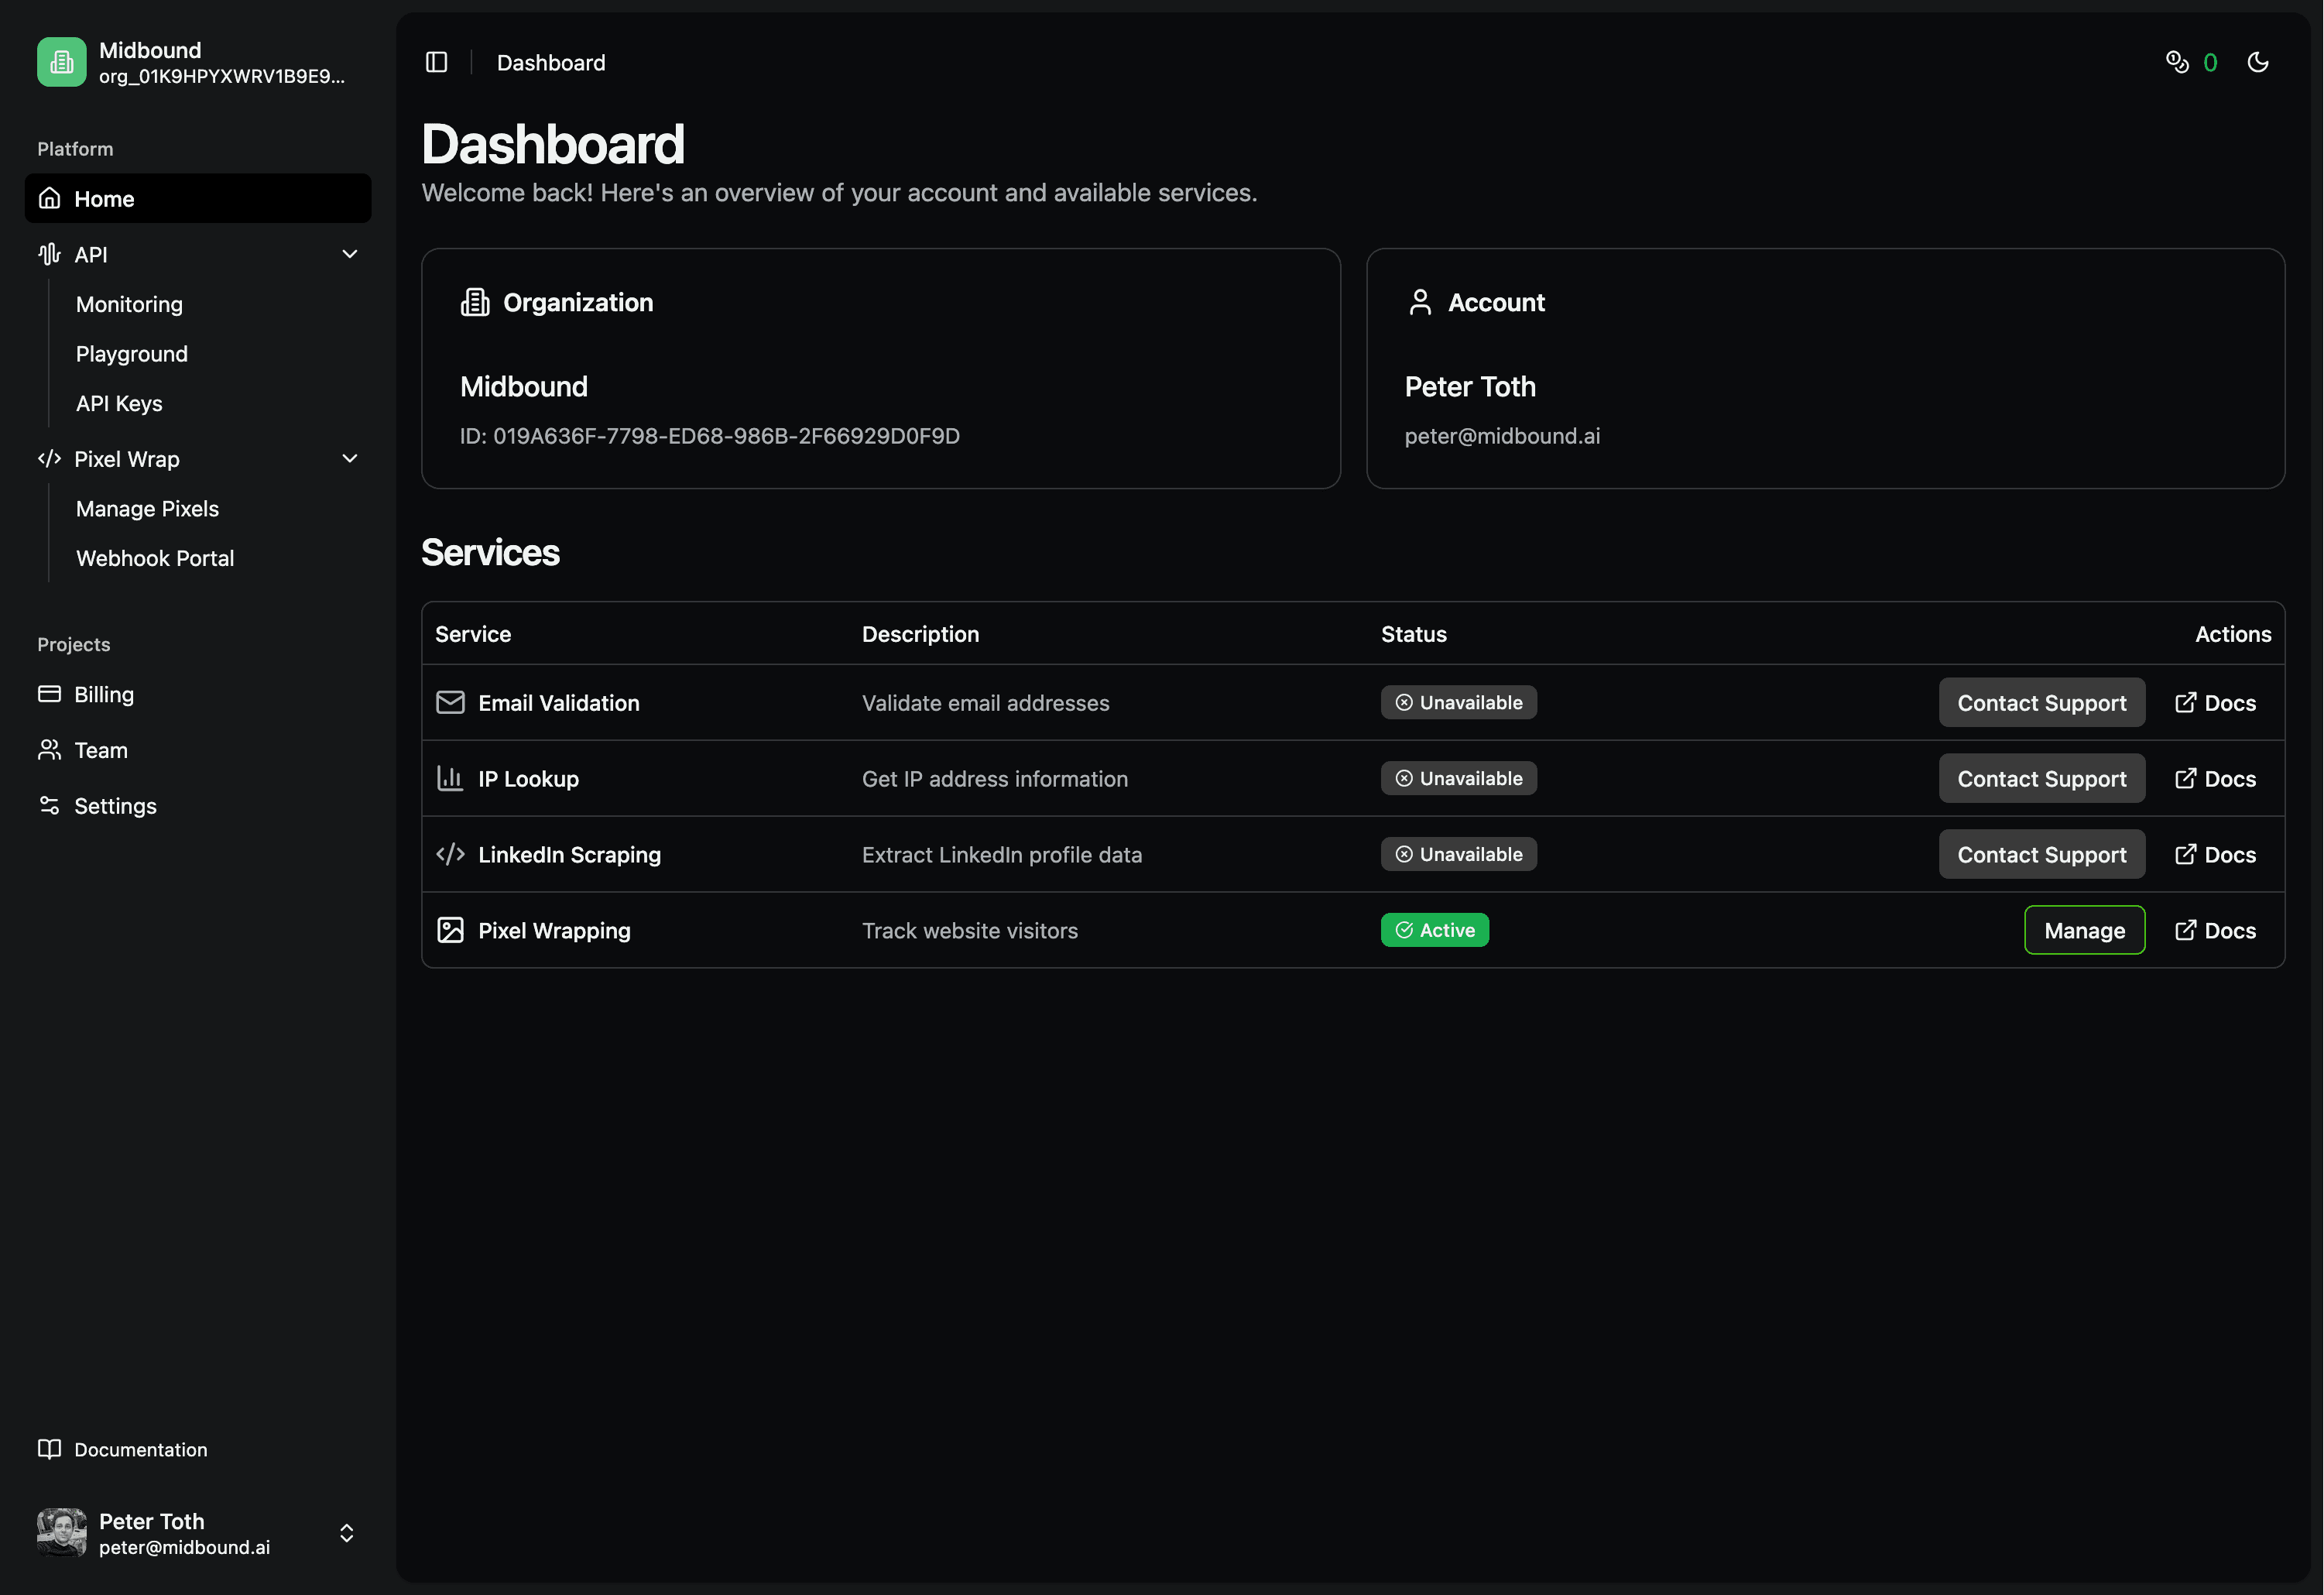Collapse the Pixel Wrap section chevron

coord(349,458)
